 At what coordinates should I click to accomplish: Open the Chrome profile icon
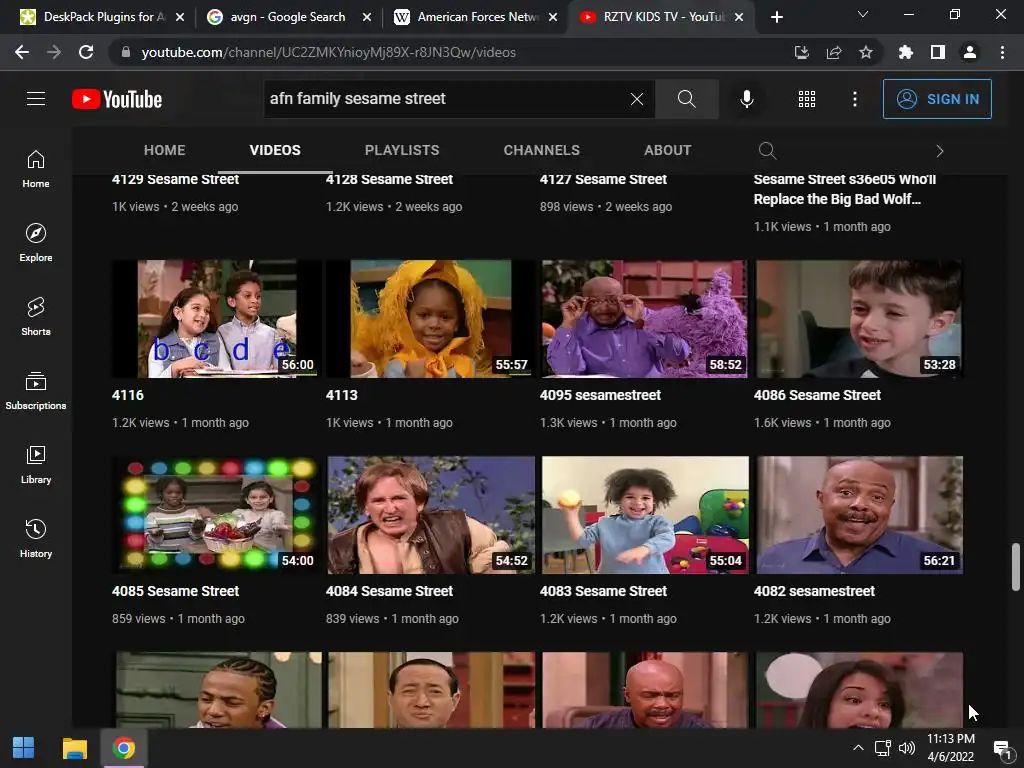970,52
